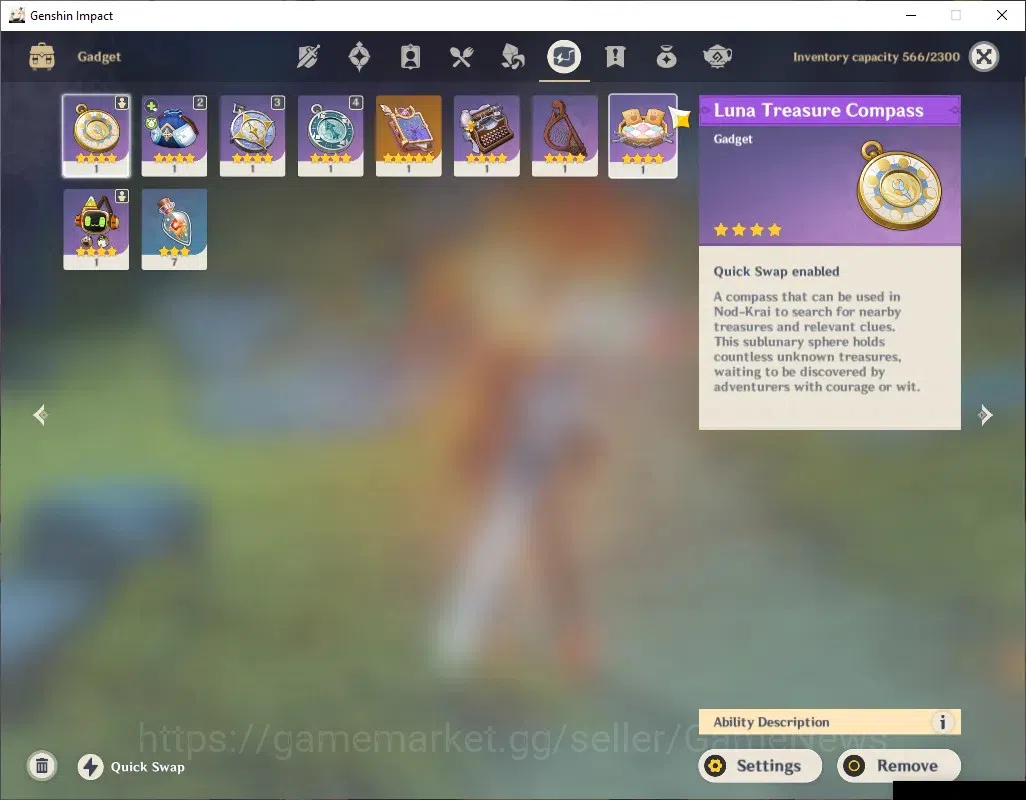
Task: Click the large compass image in detail panel
Action: click(x=900, y=184)
